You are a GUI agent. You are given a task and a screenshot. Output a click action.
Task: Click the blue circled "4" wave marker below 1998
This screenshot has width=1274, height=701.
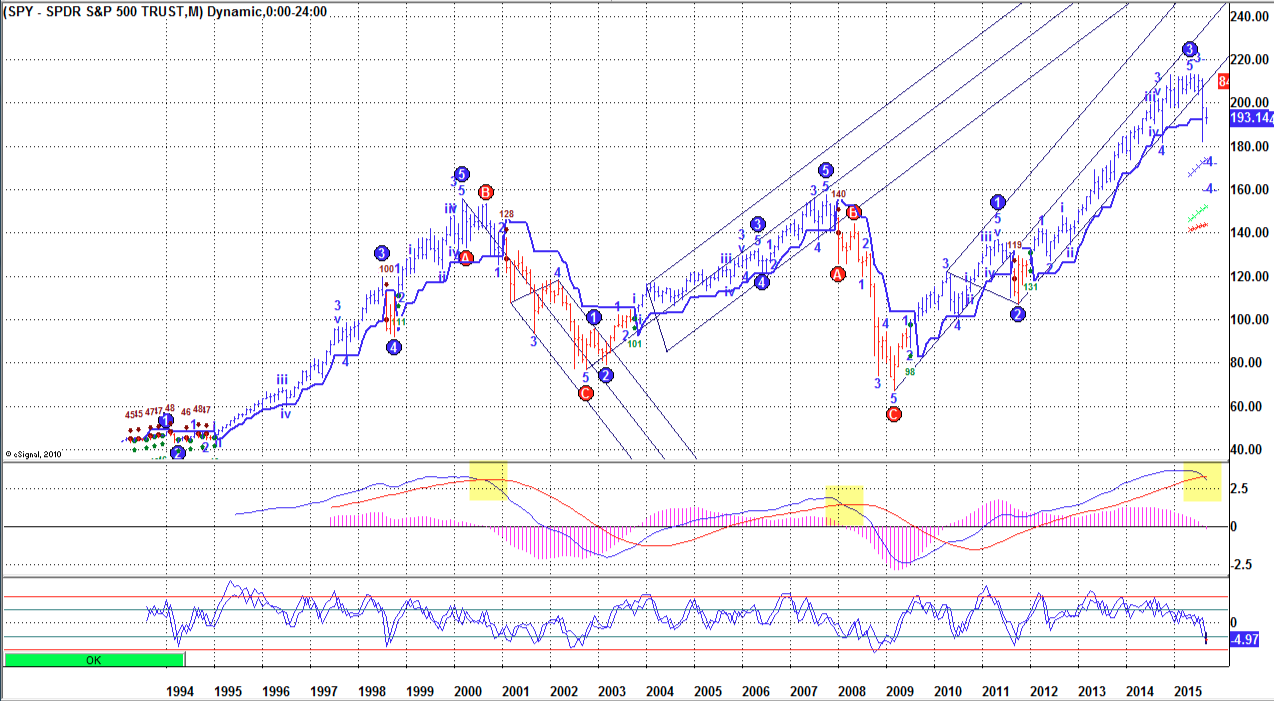click(x=394, y=347)
